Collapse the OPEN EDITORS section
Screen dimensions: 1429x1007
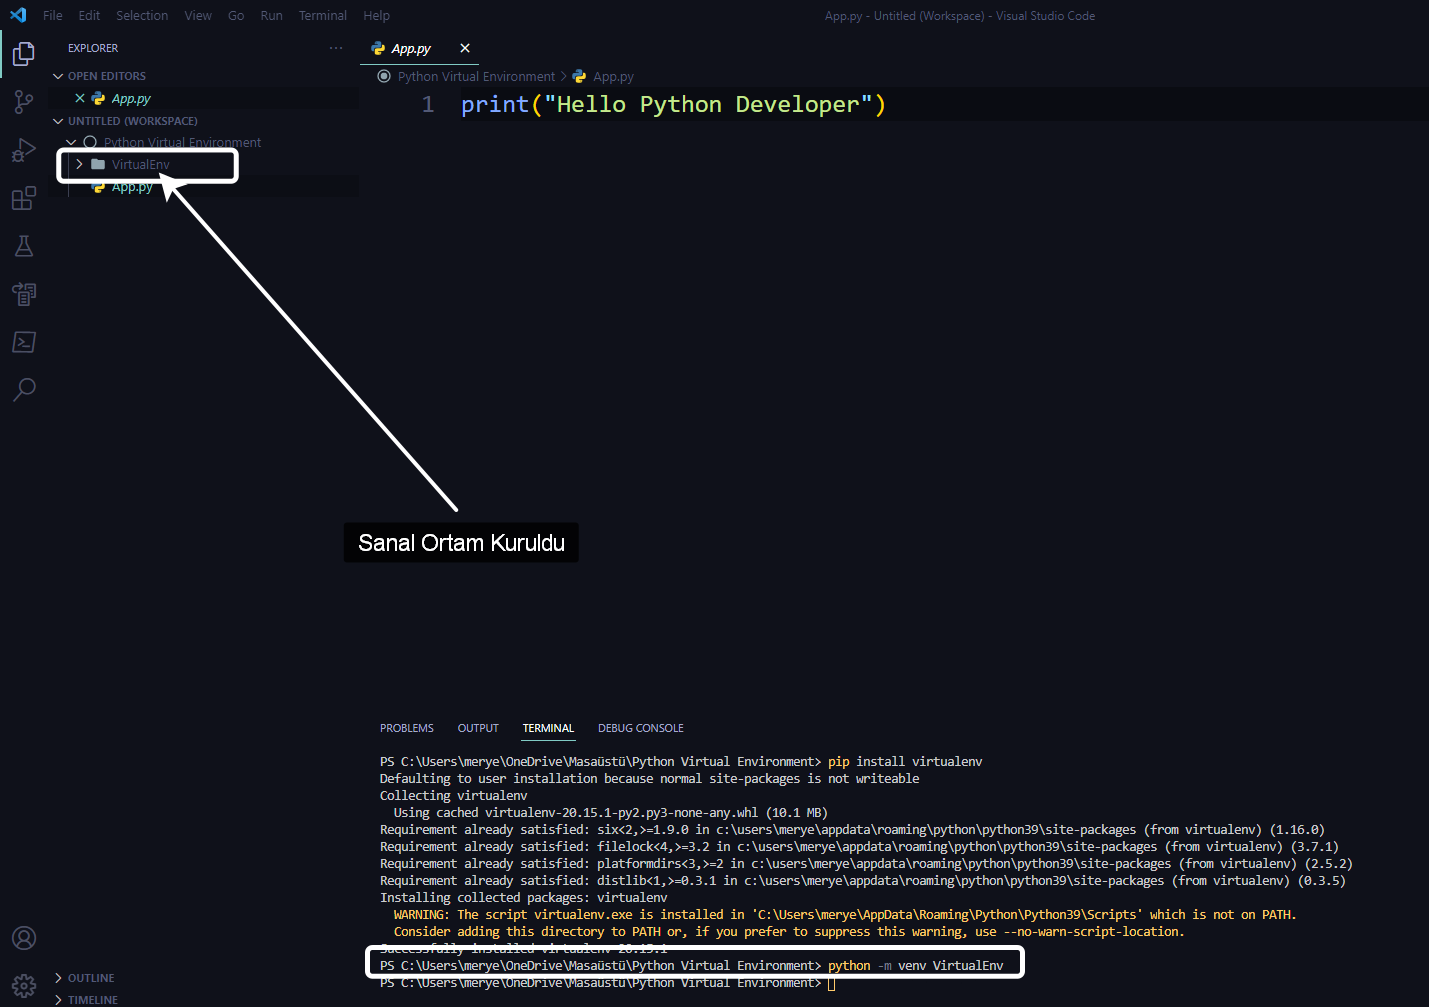58,75
